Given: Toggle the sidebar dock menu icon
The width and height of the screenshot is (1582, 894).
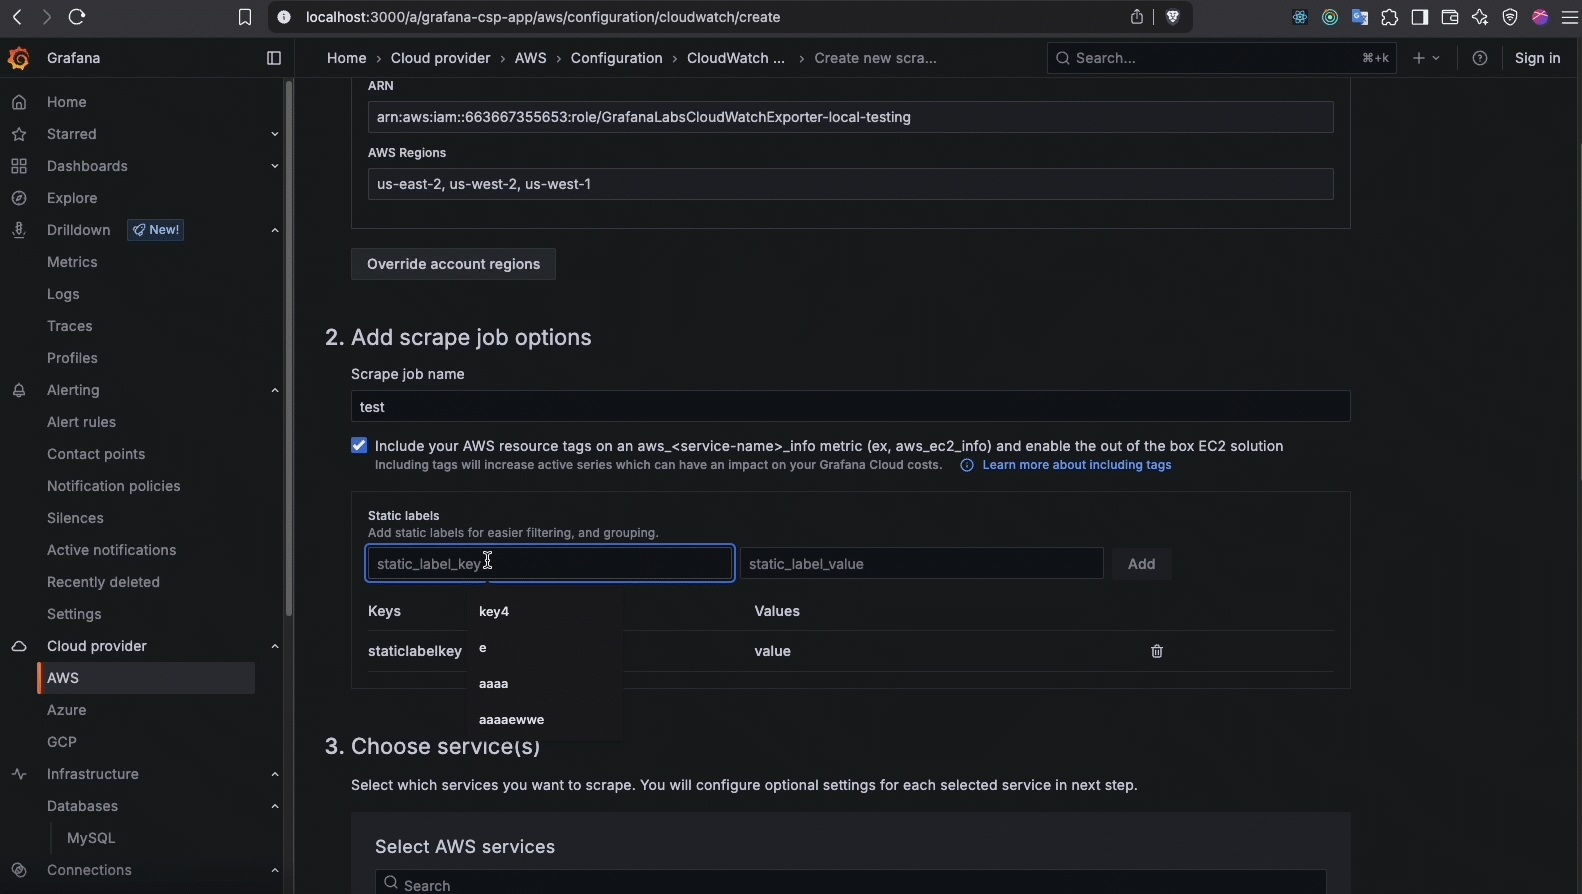Looking at the screenshot, I should 274,58.
